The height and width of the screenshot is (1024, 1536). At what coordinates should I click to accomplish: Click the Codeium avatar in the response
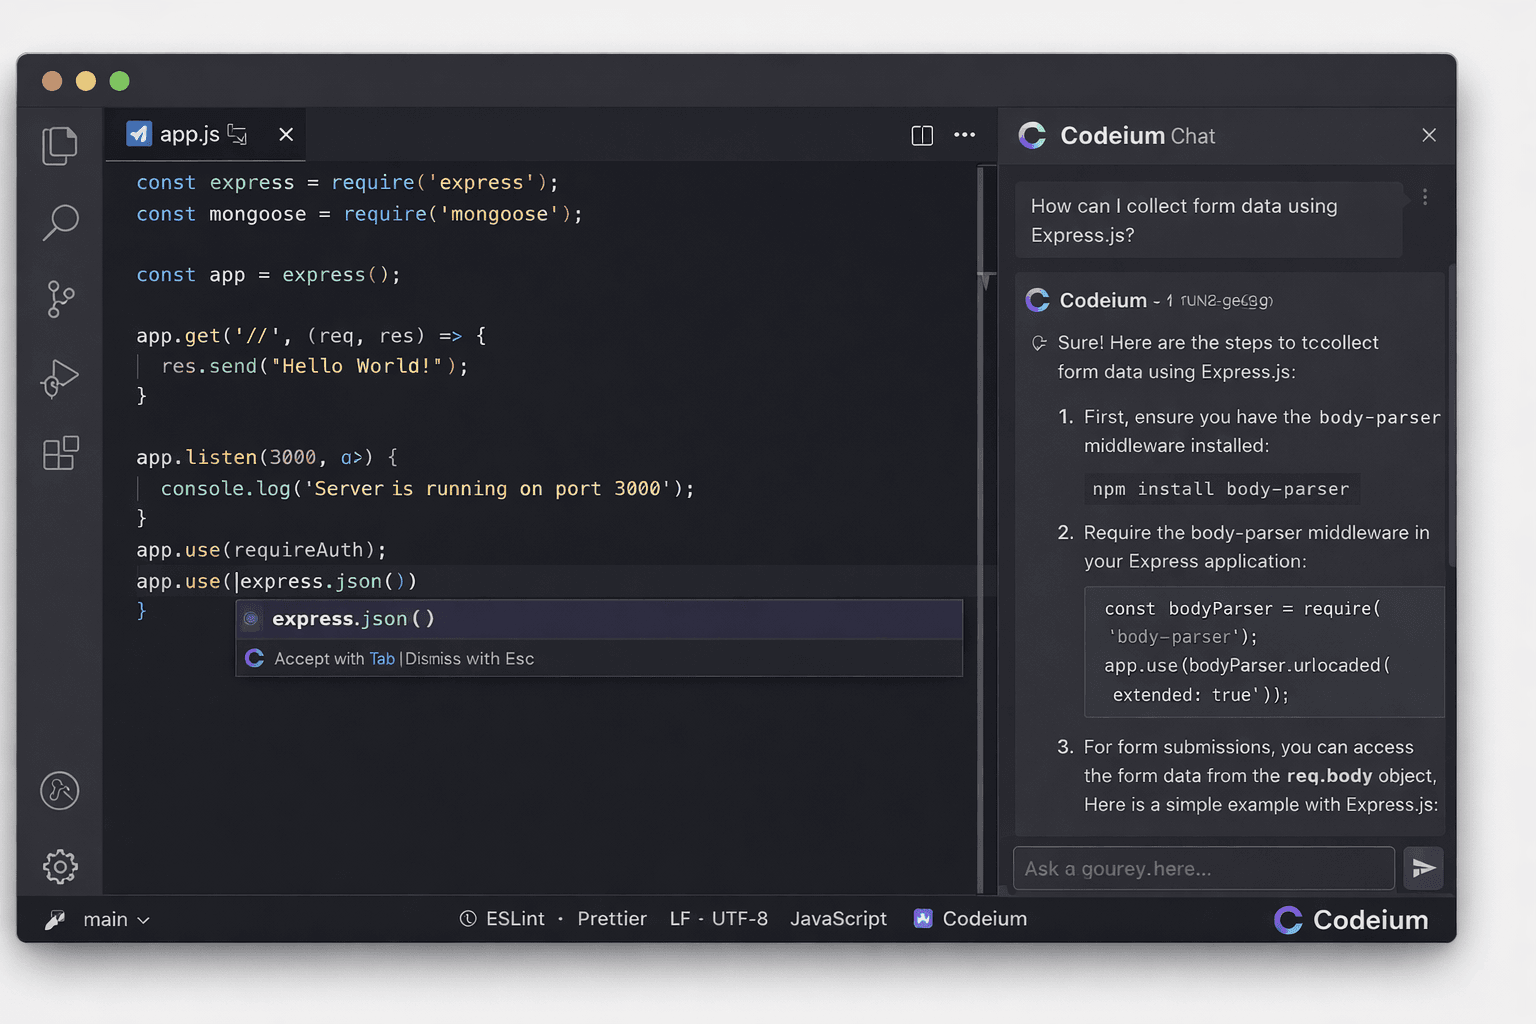pyautogui.click(x=1038, y=300)
